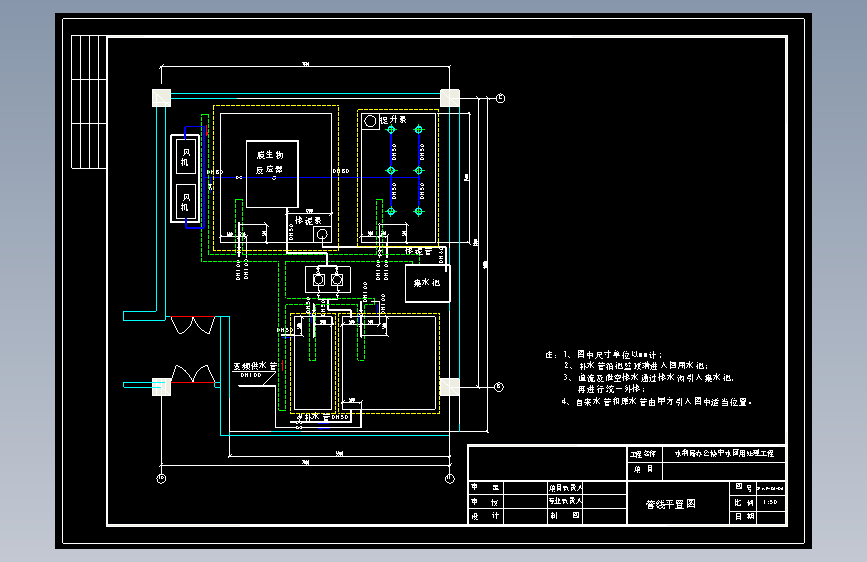This screenshot has height=562, width=867.
Task: Select the "排泥泵" label below the reactor
Action: pyautogui.click(x=308, y=220)
